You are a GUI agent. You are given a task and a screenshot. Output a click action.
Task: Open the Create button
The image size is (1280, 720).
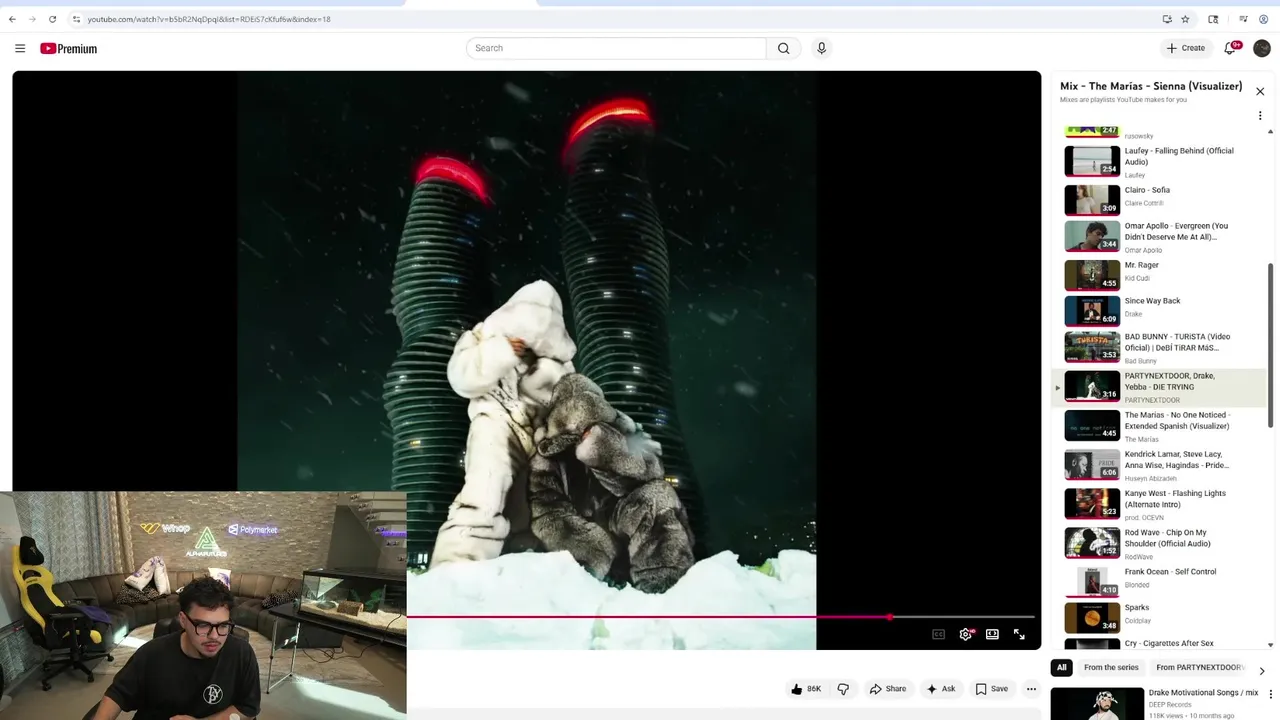[1186, 48]
